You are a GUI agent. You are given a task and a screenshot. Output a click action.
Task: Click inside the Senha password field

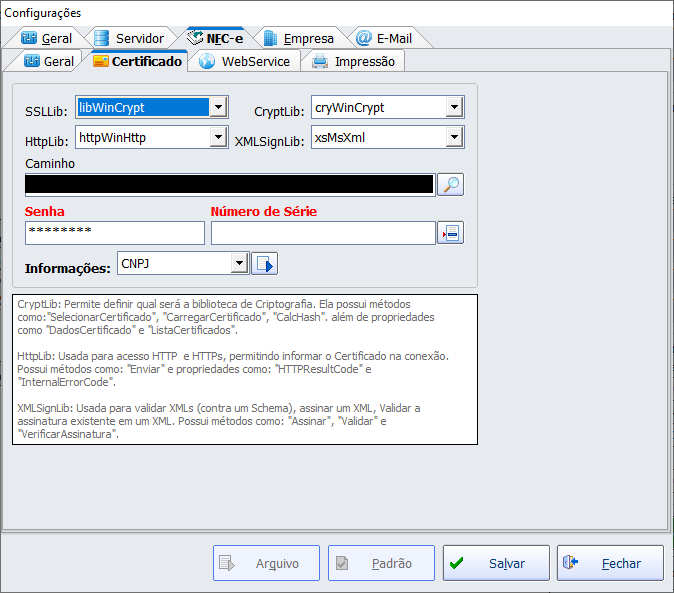[x=114, y=233]
